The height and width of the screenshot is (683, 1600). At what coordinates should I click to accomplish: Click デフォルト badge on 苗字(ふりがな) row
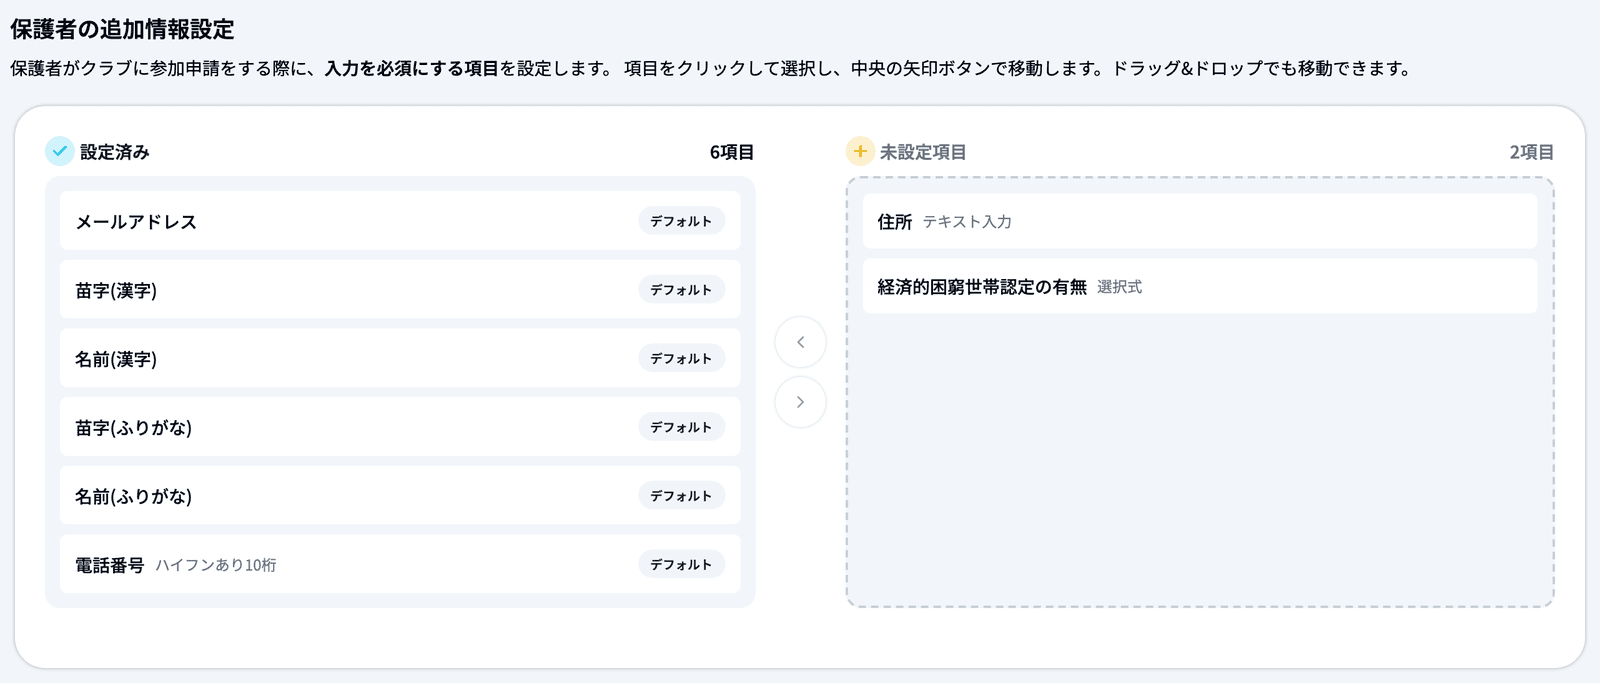point(681,427)
